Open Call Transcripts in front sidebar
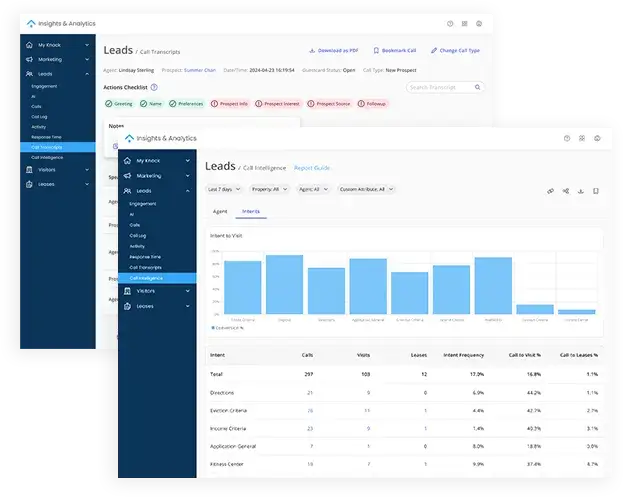The height and width of the screenshot is (497, 623). click(x=145, y=268)
